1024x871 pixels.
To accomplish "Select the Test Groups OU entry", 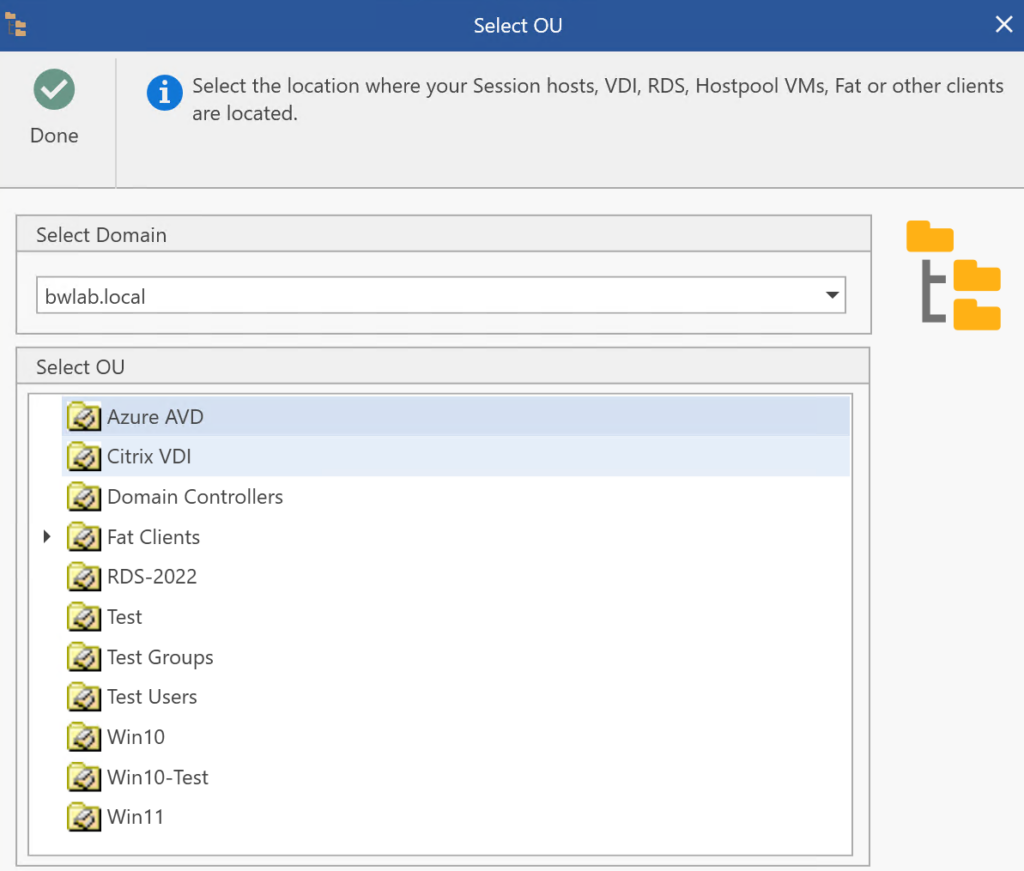I will coord(160,657).
